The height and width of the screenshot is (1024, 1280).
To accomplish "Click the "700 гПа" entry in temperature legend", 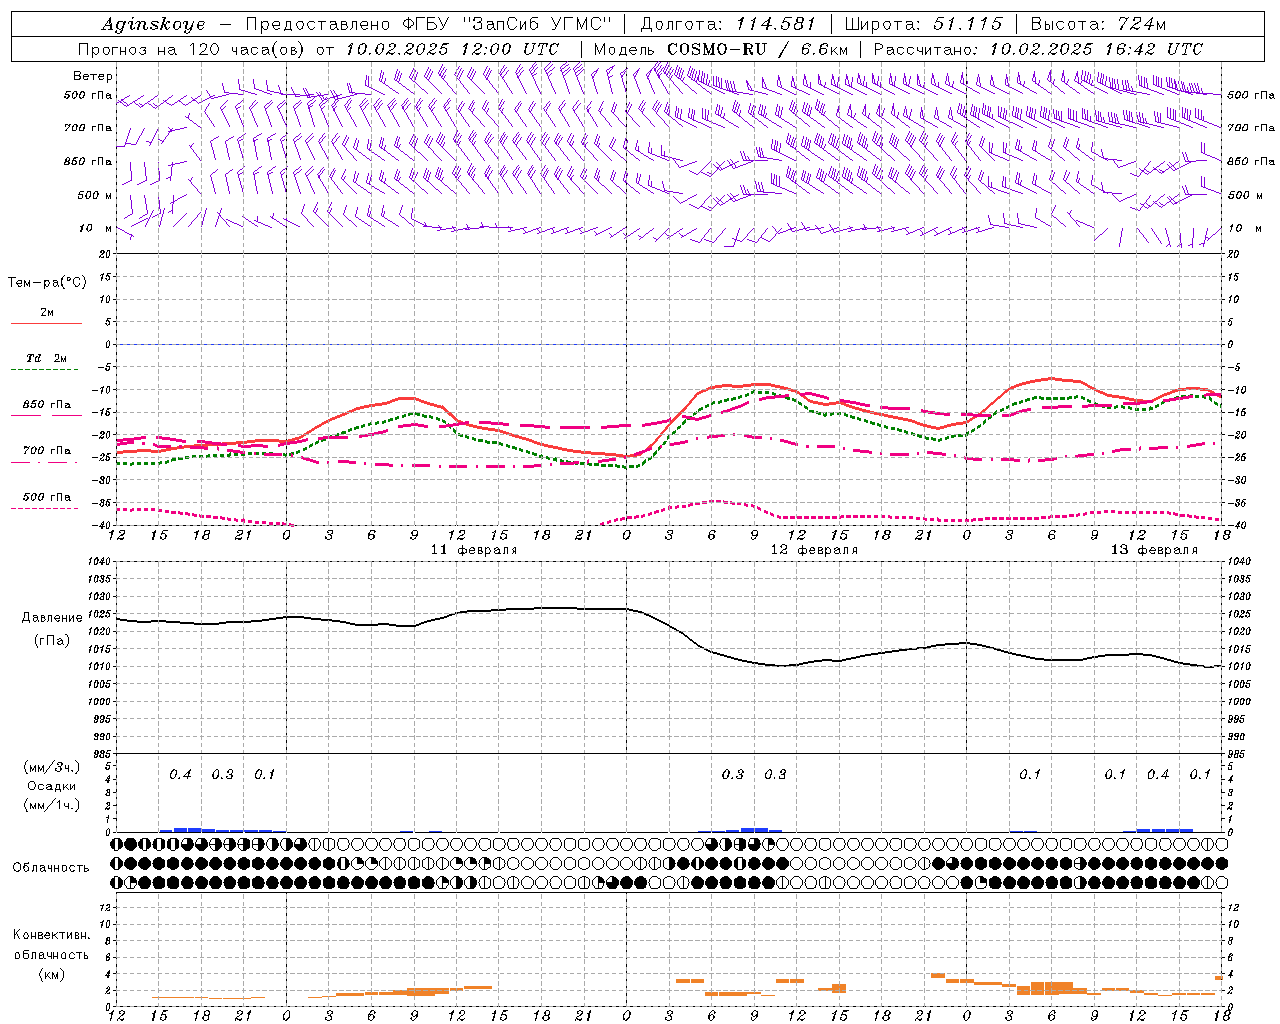I will [47, 451].
